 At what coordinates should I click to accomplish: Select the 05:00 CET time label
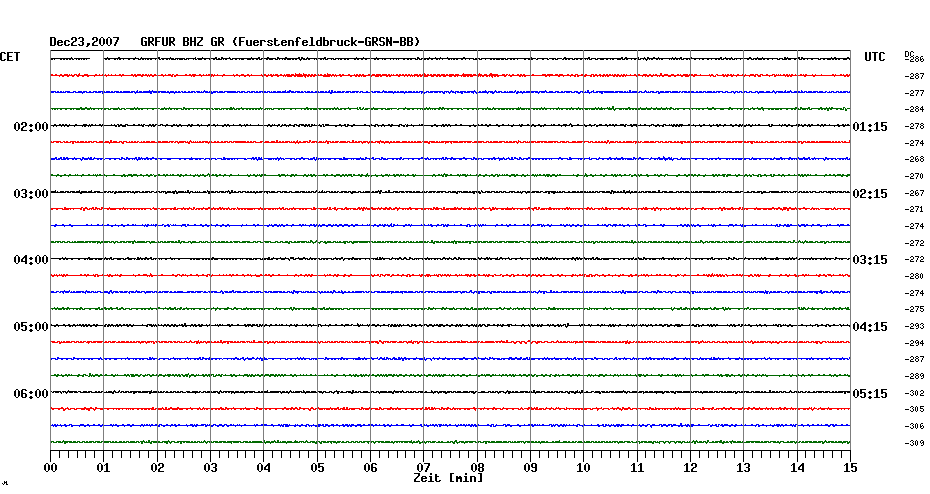(x=31, y=327)
